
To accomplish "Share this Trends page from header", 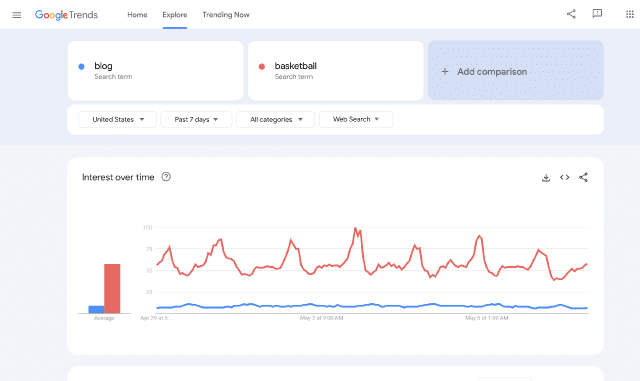I will pyautogui.click(x=571, y=14).
